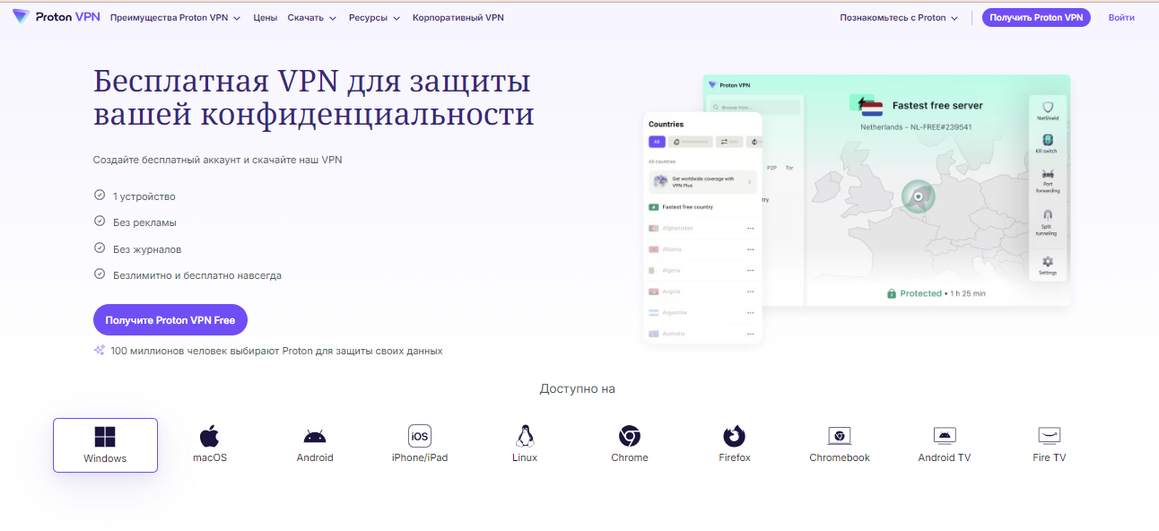1159x531 pixels.
Task: Click the Proton VPN logo
Action: point(56,17)
